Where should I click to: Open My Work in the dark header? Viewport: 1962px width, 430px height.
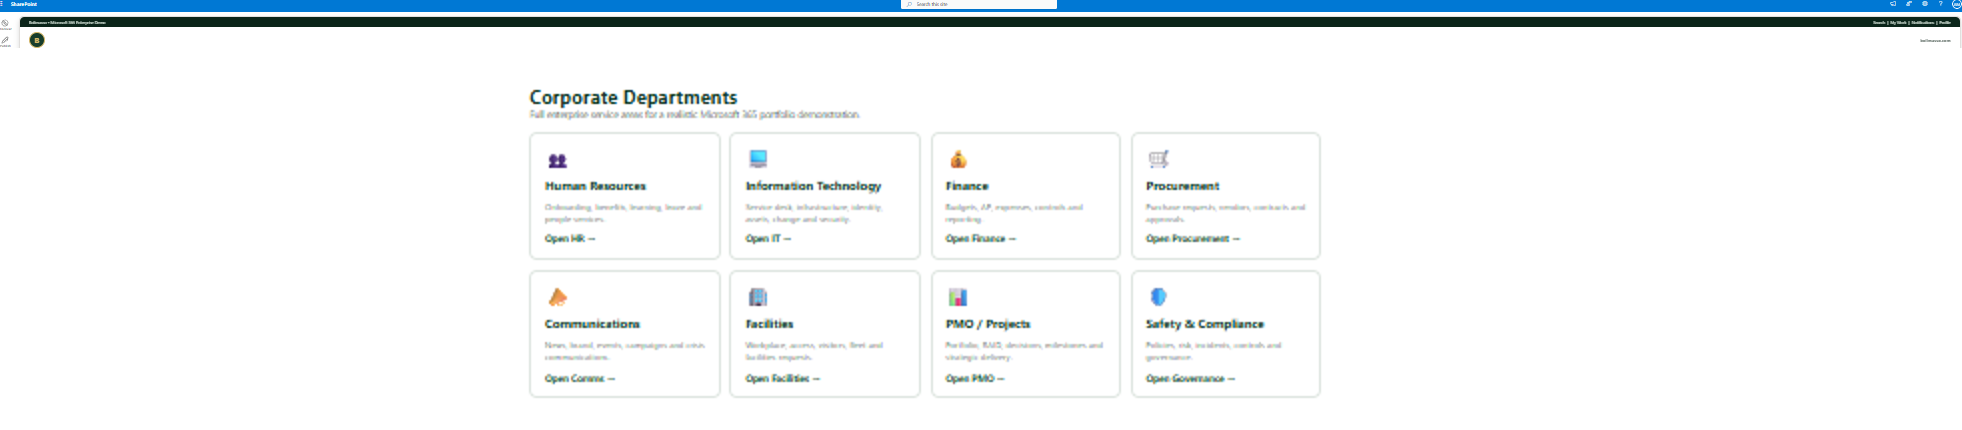1898,22
